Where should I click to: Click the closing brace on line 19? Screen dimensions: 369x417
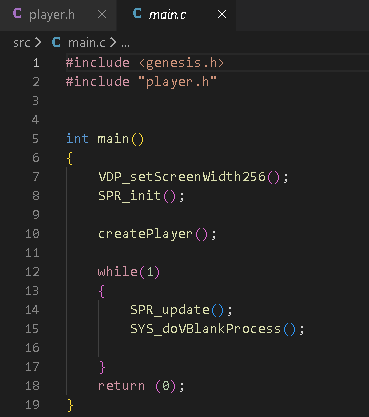(70, 405)
